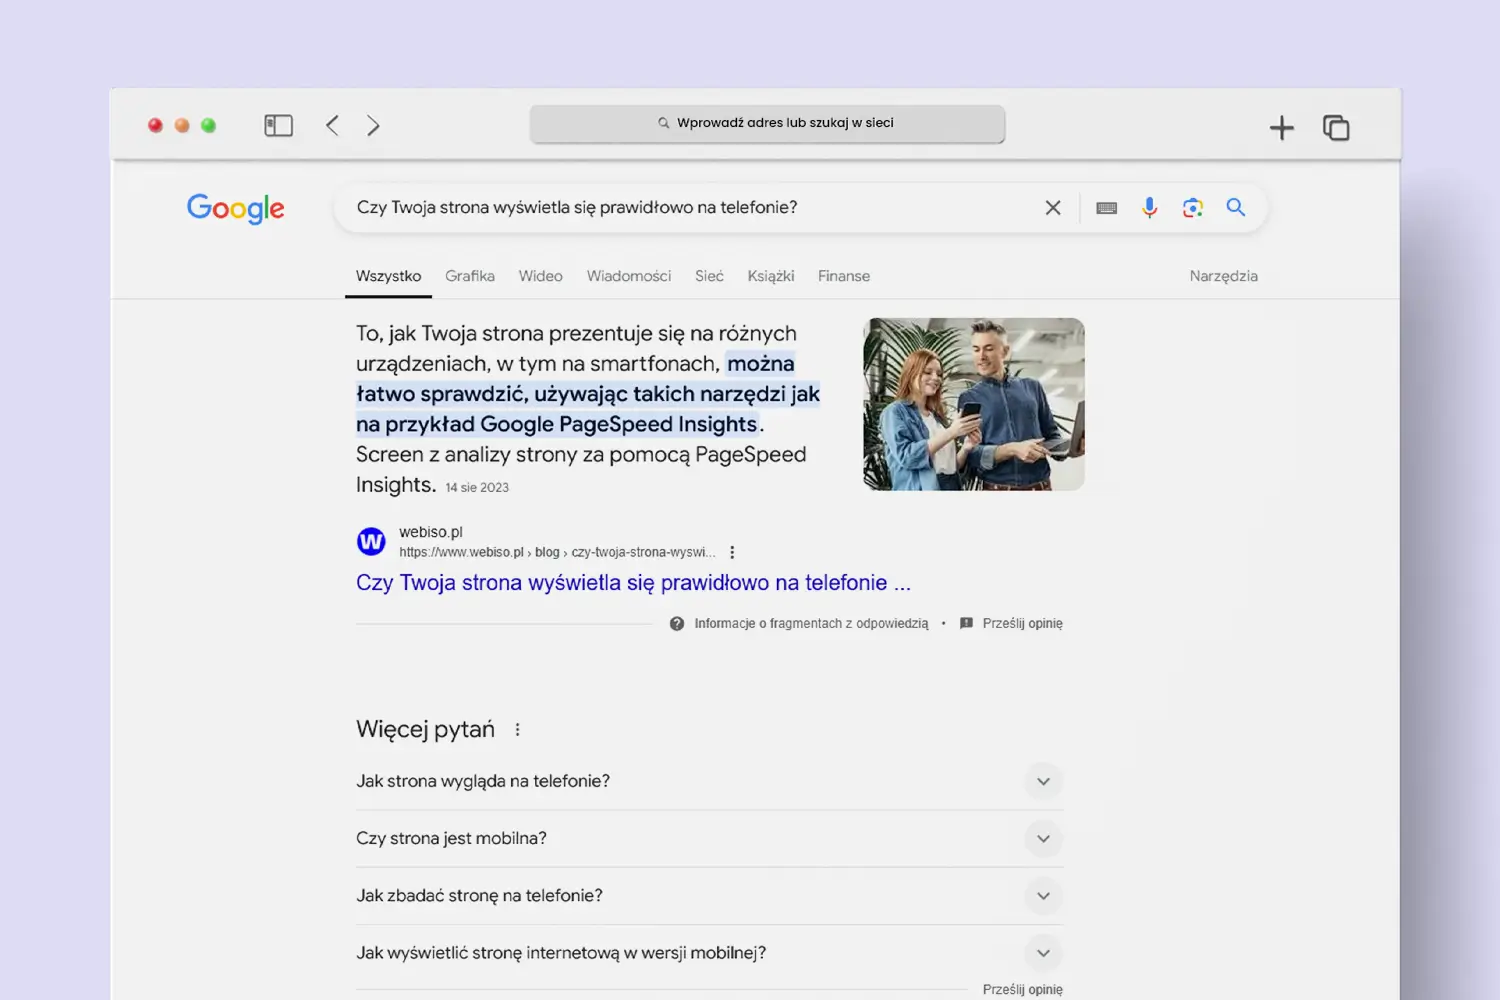The image size is (1500, 1000).
Task: Select the Wszystko tab
Action: 388,276
